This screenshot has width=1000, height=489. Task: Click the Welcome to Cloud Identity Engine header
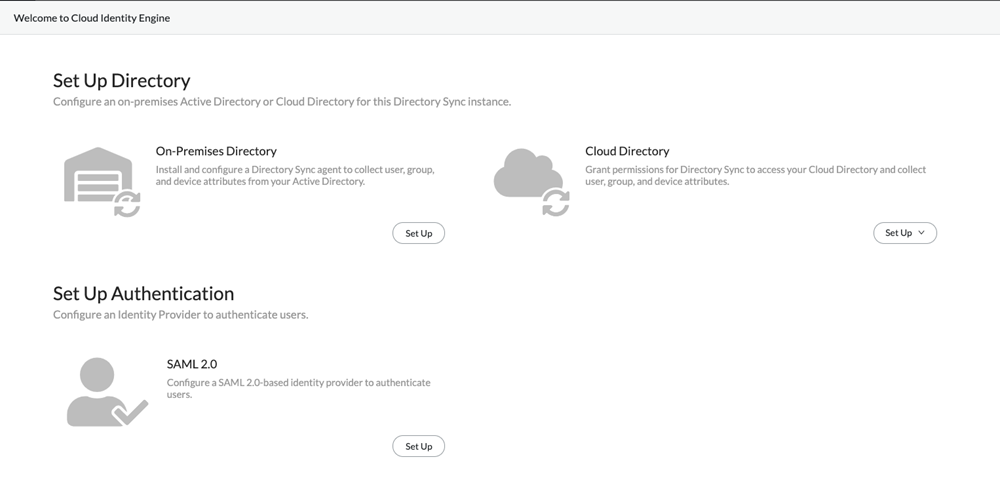coord(92,18)
